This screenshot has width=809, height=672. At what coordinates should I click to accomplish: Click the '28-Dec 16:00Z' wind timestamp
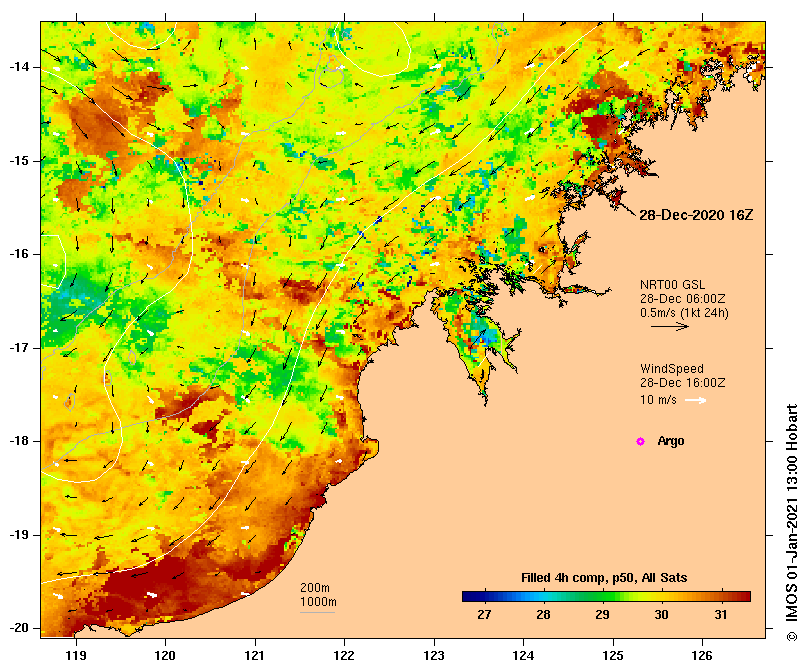click(683, 383)
